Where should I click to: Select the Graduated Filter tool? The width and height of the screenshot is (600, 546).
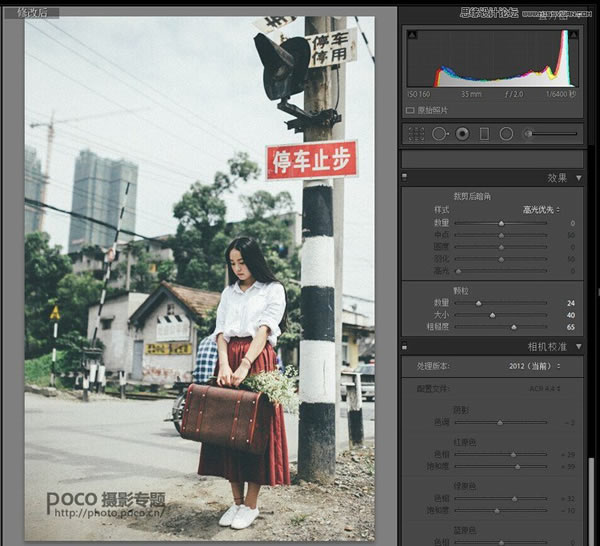[484, 134]
